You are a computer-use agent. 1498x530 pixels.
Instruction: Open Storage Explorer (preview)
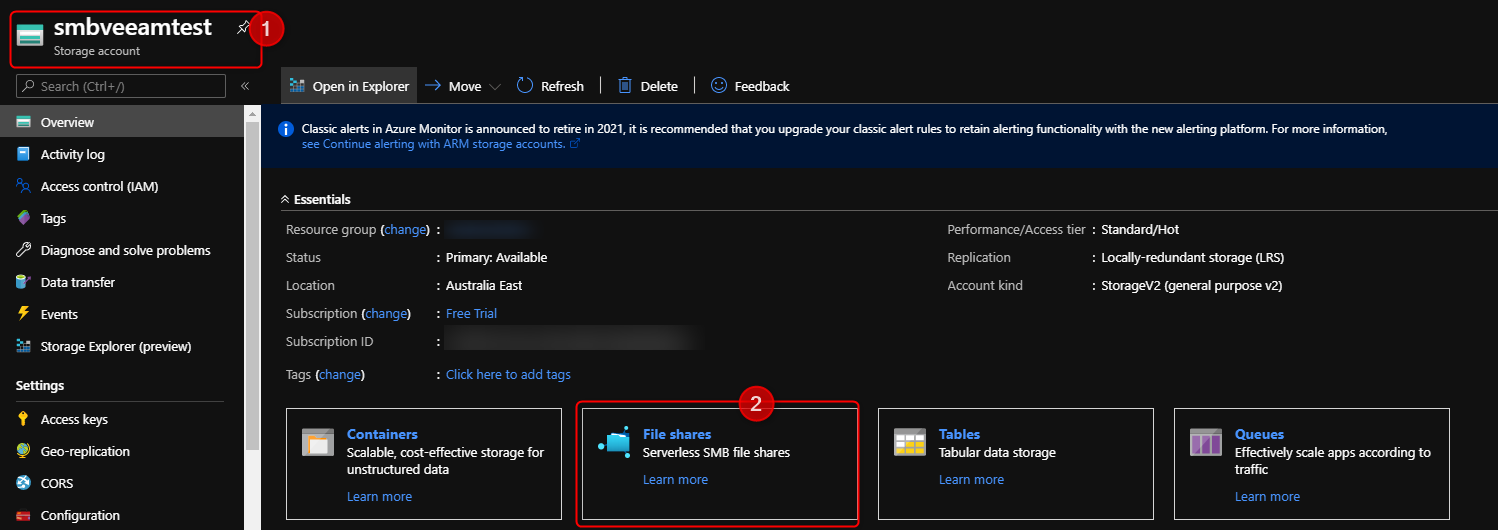[115, 346]
